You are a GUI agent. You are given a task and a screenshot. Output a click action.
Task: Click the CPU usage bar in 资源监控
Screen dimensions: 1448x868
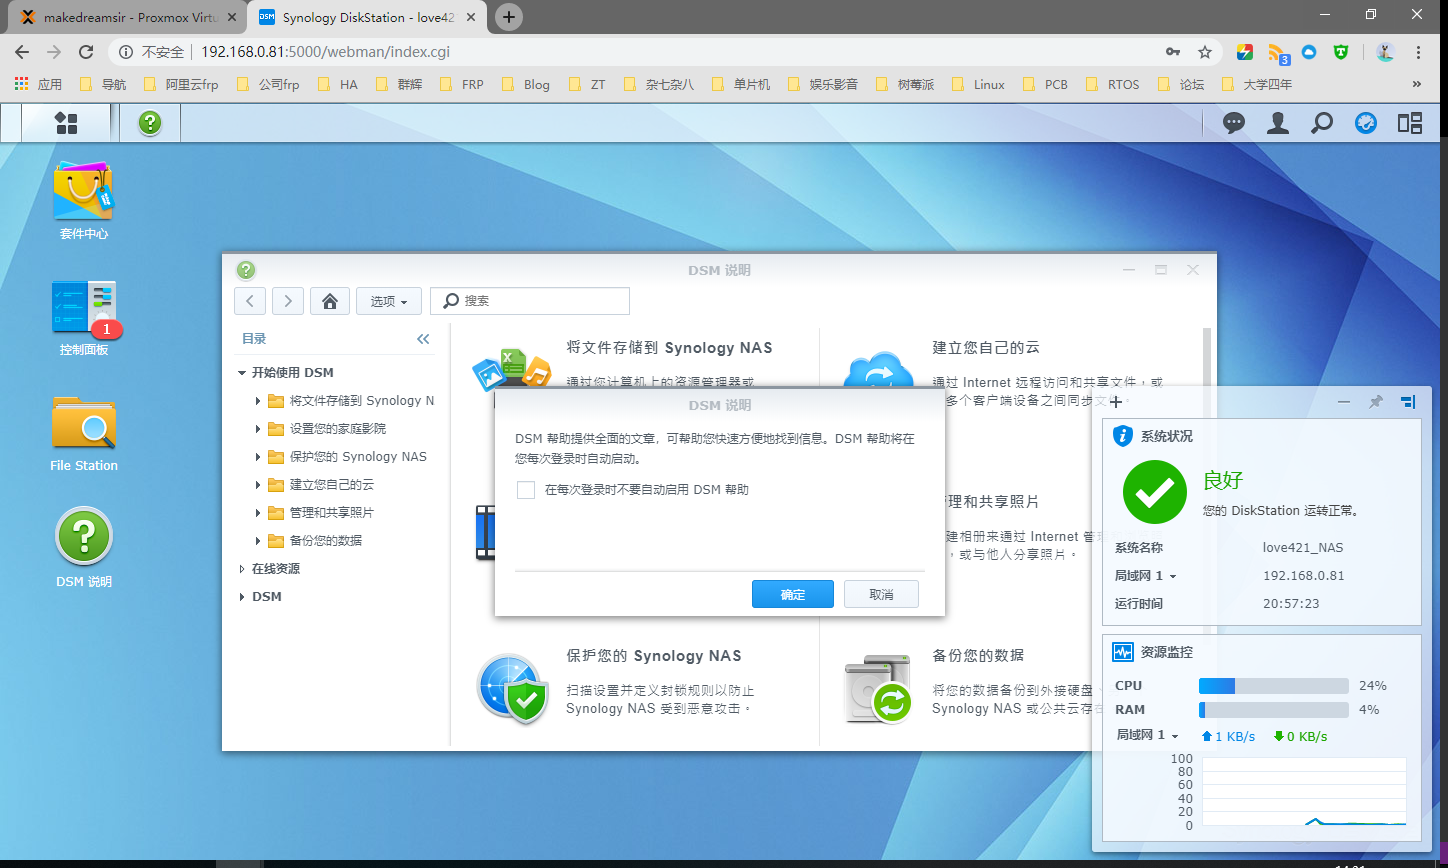point(1273,686)
